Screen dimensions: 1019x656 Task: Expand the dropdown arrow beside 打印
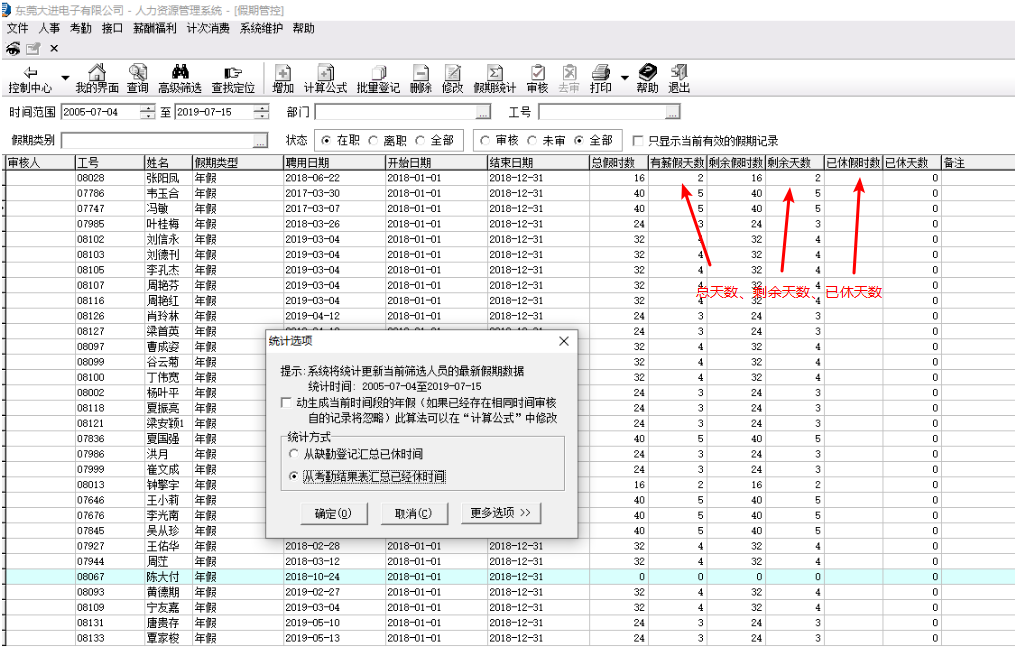point(625,77)
